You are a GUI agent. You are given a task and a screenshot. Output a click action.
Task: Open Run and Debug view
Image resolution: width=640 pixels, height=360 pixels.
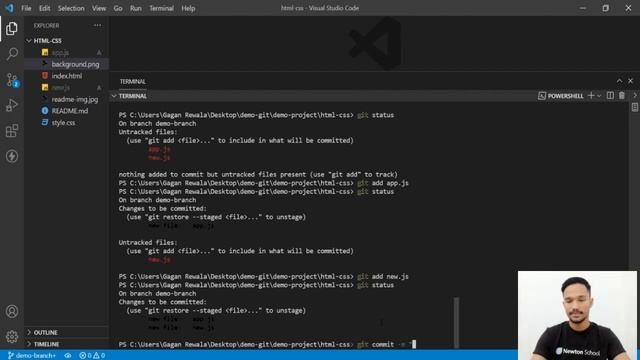pos(12,105)
